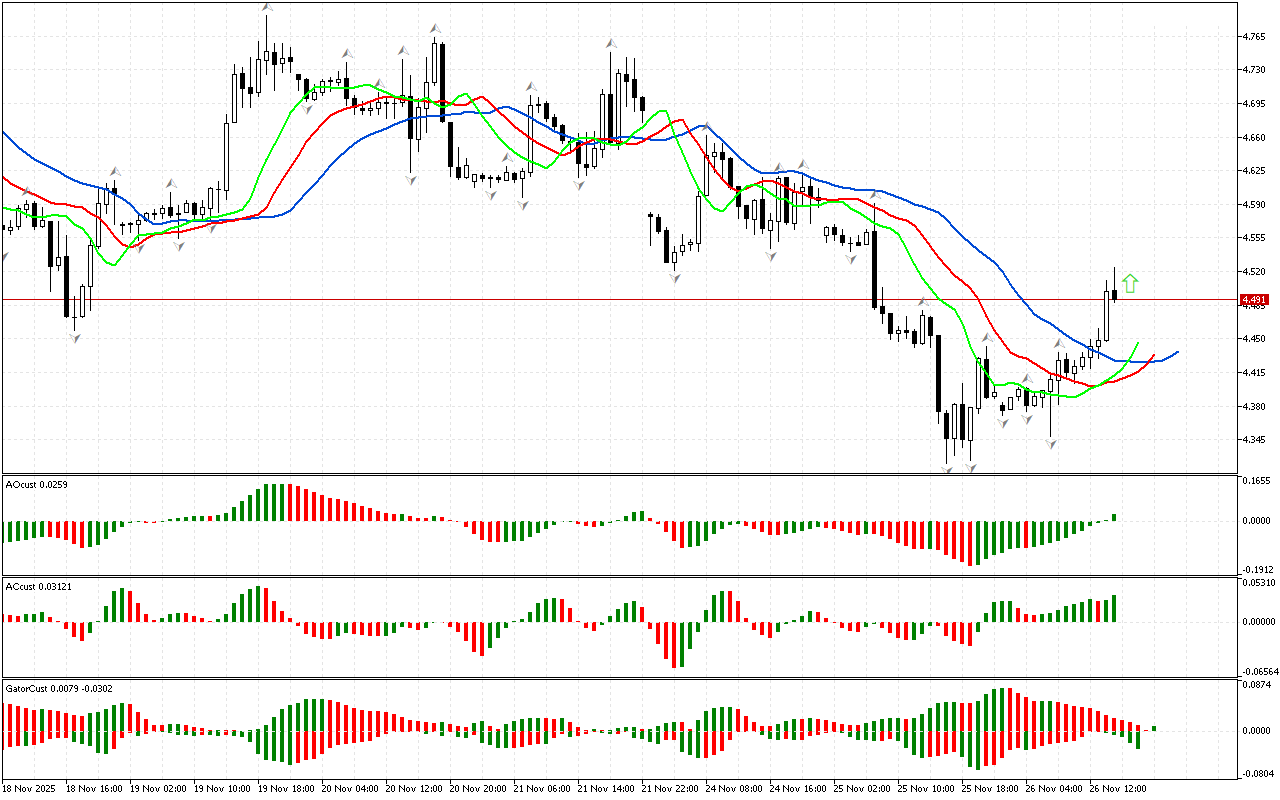Click the -0.06564 value on ACcust scale
Viewport: 1280px width, 800px height.
pos(1258,671)
